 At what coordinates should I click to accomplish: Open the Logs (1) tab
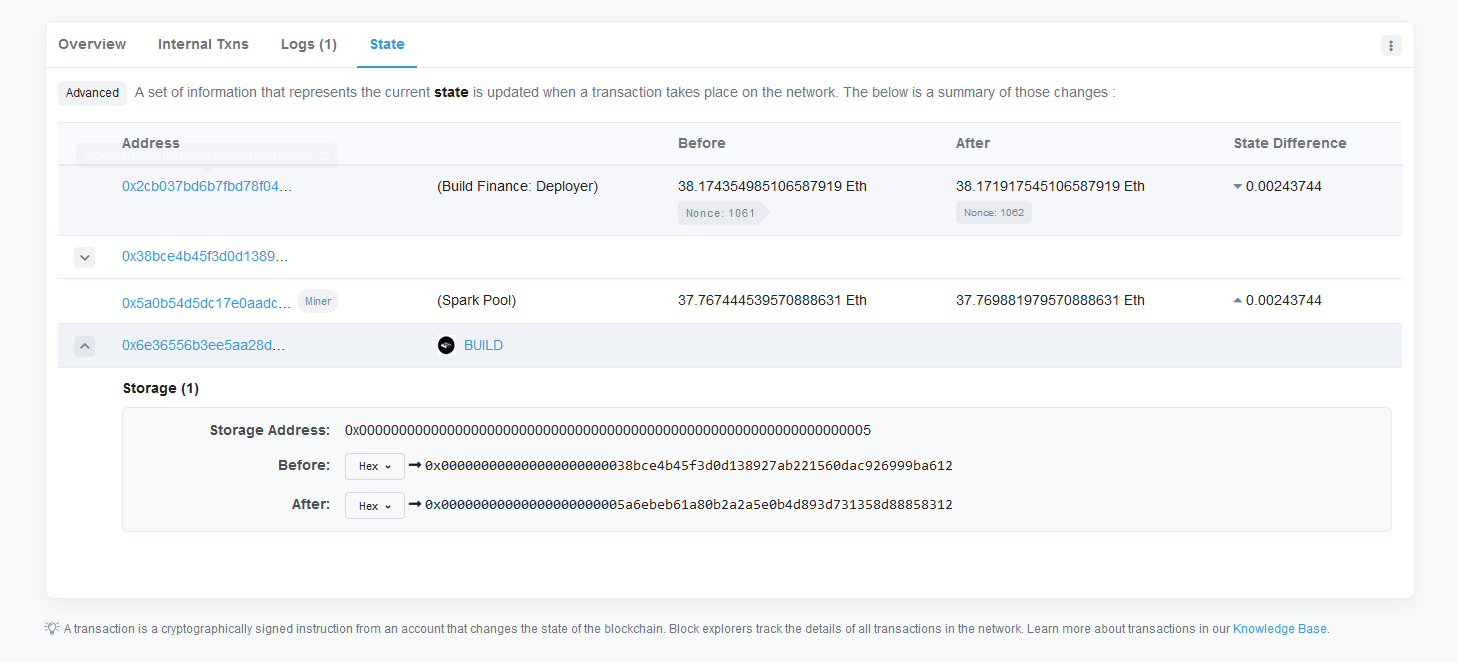click(x=309, y=44)
